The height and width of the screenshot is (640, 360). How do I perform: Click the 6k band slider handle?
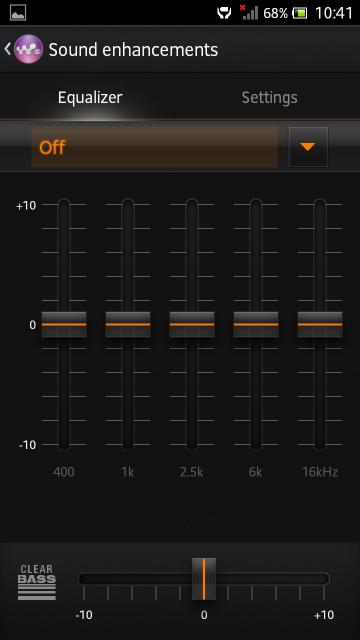click(256, 324)
